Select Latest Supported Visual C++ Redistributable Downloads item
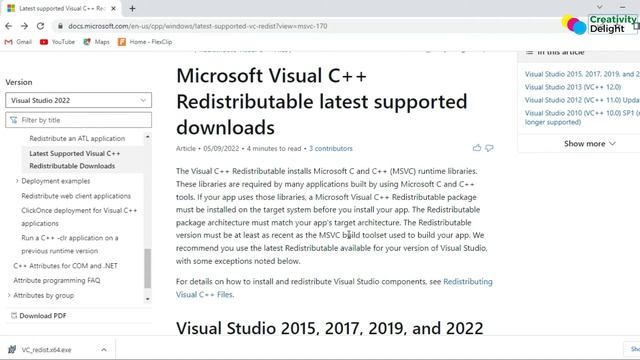 coord(75,160)
